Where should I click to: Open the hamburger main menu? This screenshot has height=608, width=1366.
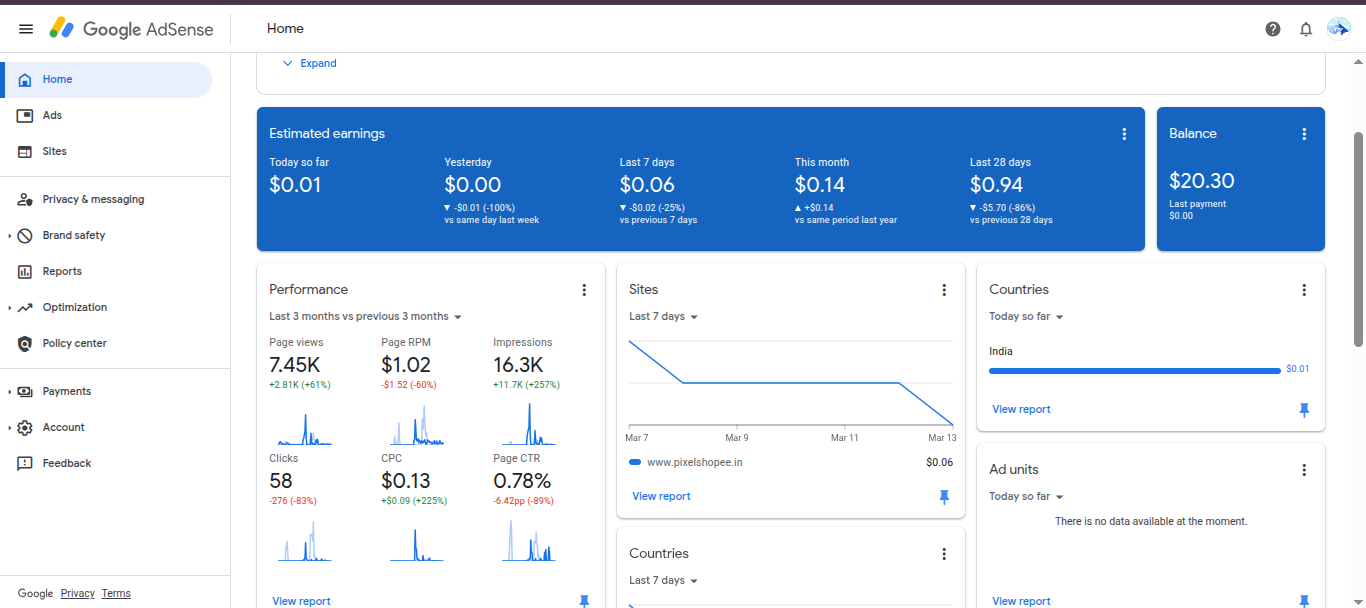coord(26,29)
